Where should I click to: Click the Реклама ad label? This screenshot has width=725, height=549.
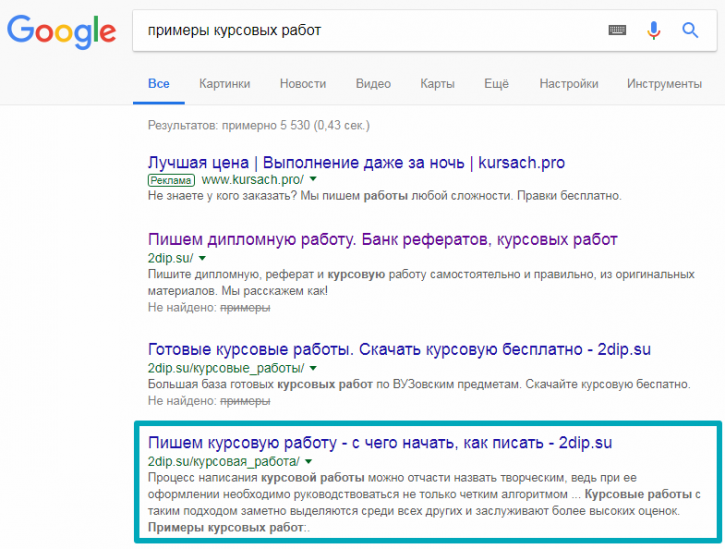point(171,180)
